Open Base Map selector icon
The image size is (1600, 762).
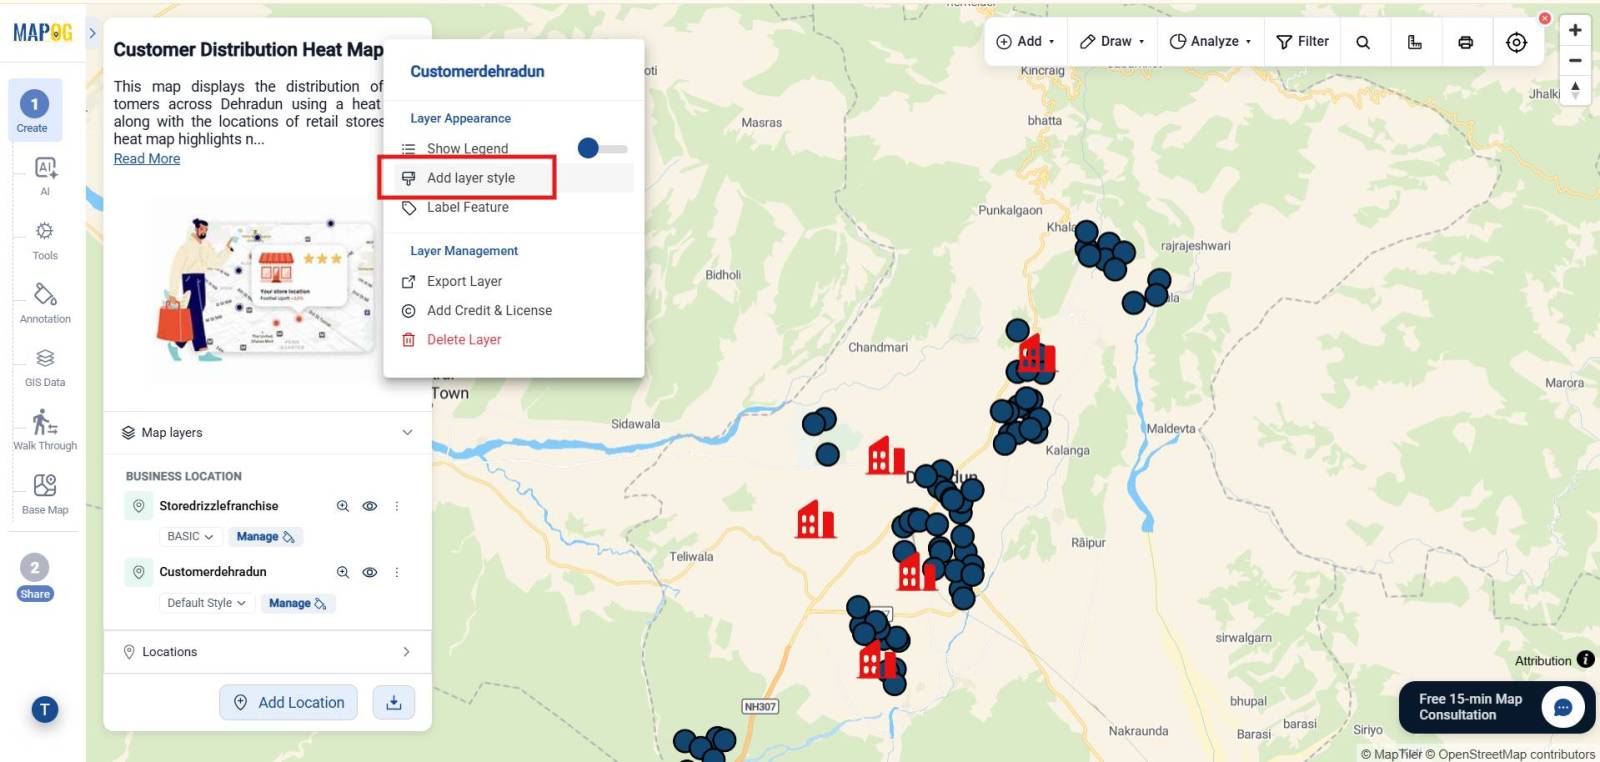coord(45,494)
